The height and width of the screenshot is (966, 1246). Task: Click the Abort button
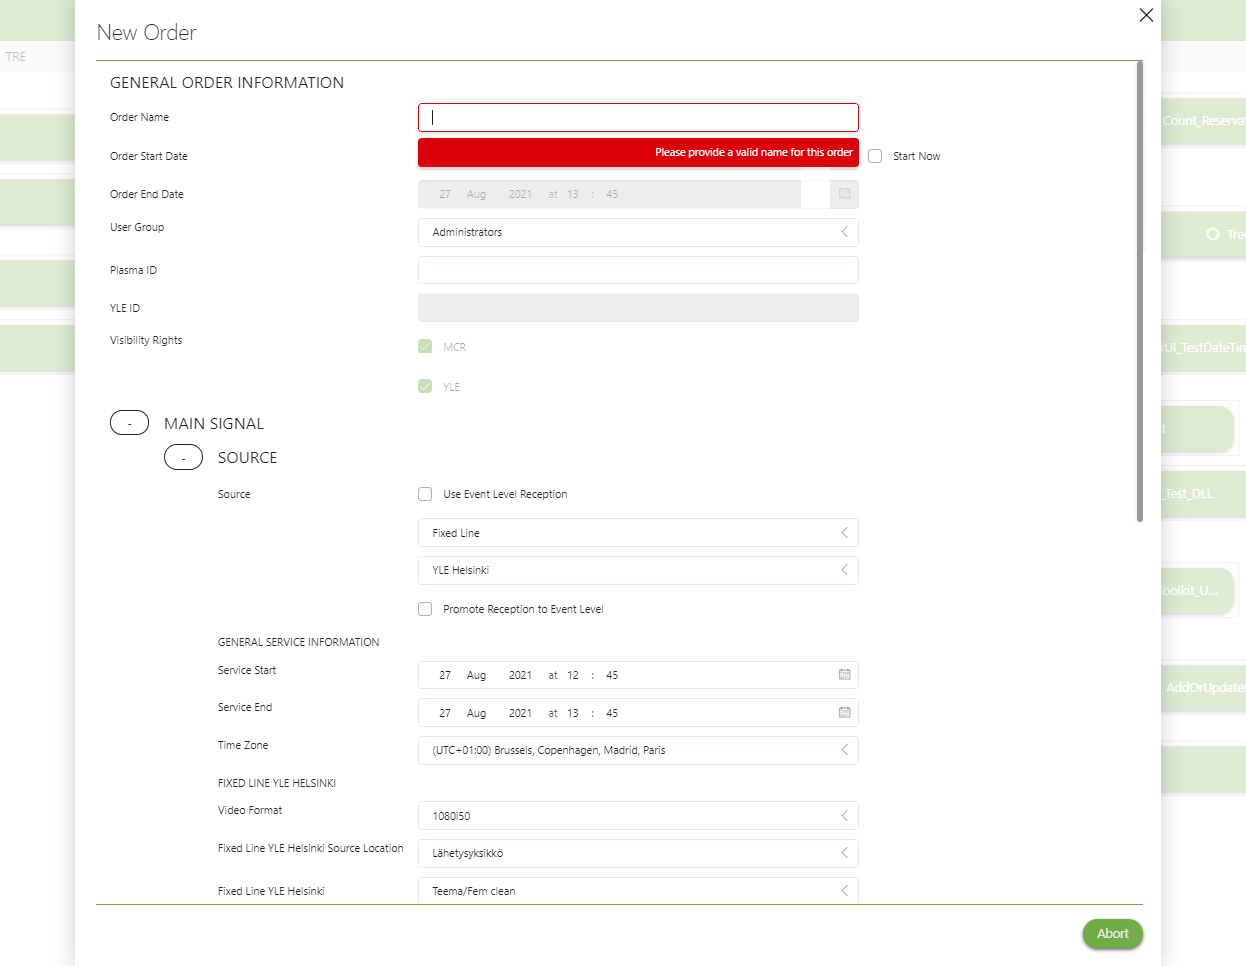pyautogui.click(x=1112, y=933)
